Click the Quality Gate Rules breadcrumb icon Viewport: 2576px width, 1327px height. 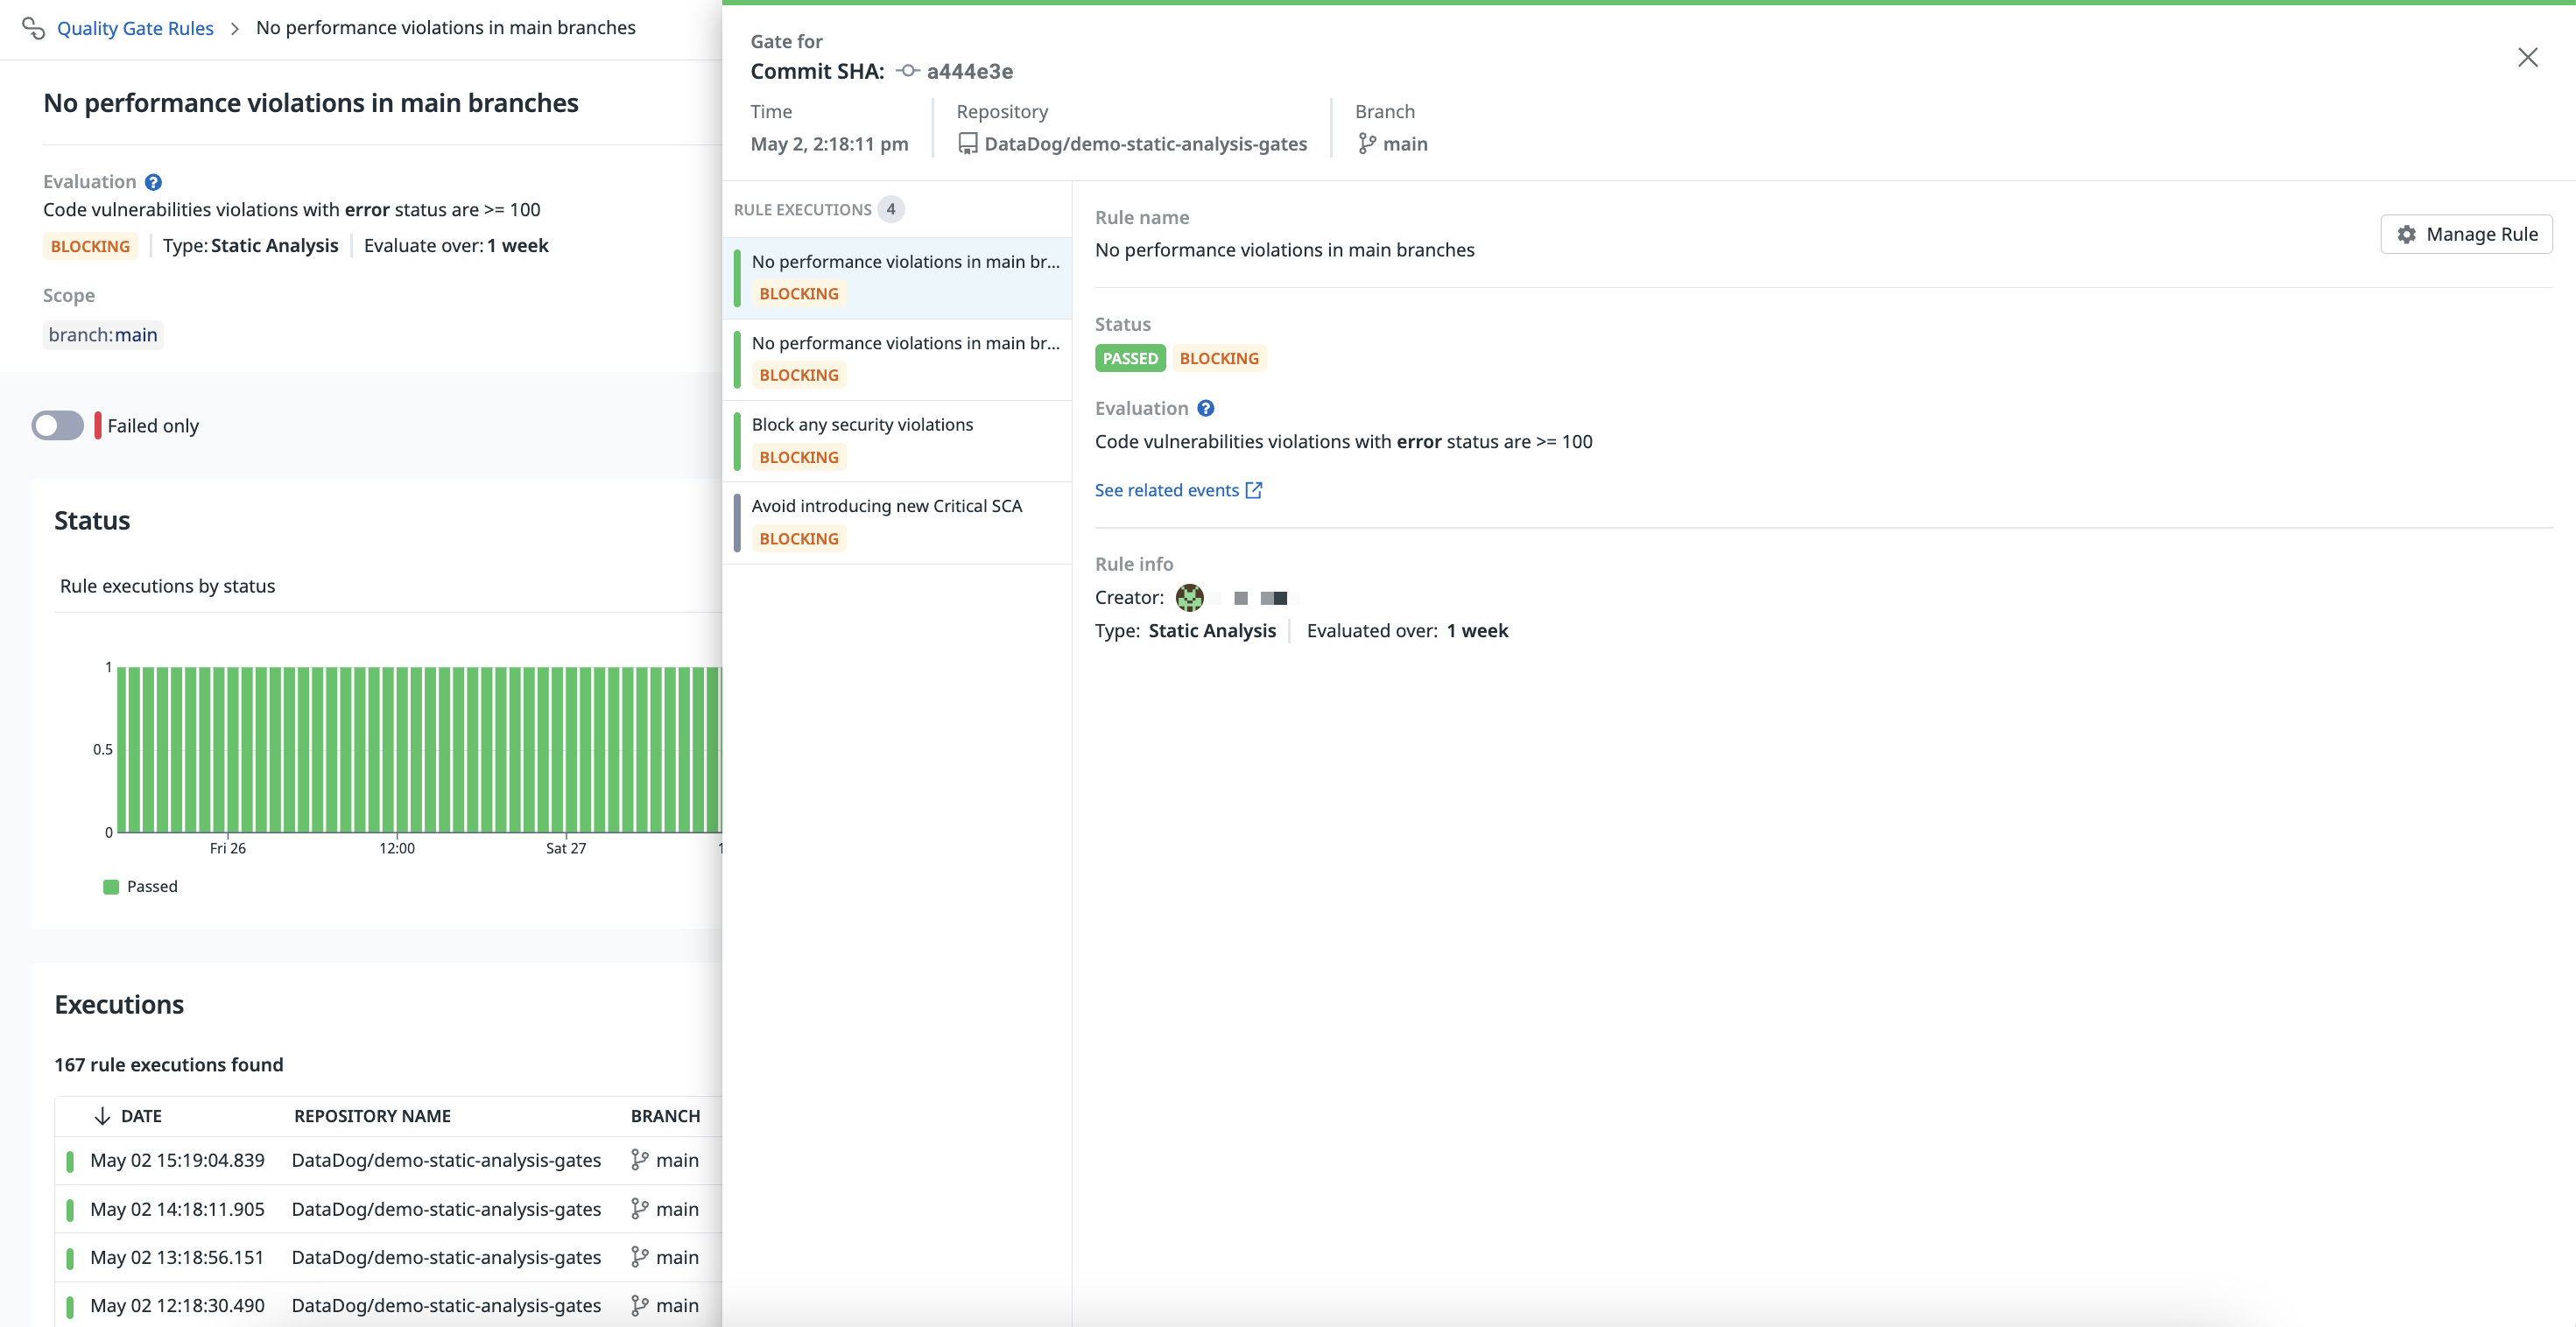pos(33,28)
